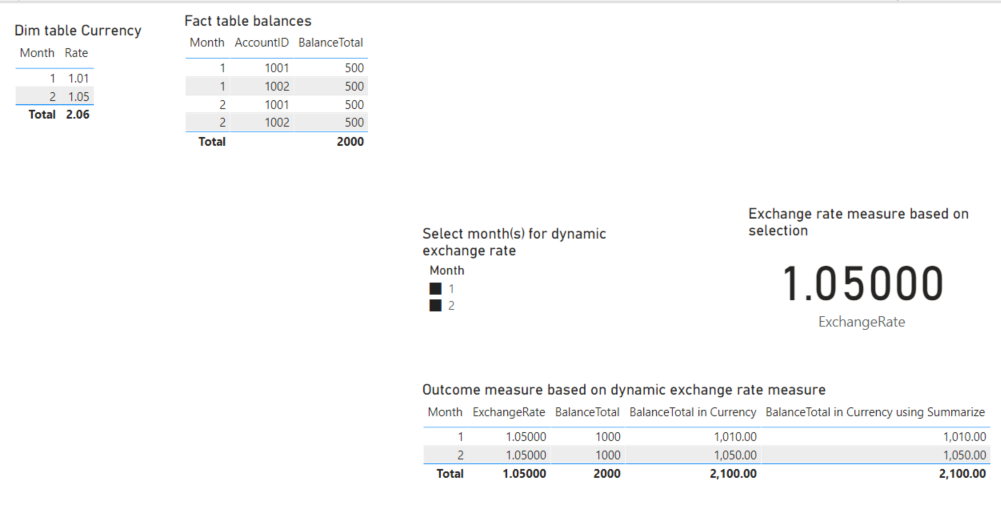
Task: Click the 1.05 rate cell in Dim table
Action: [79, 97]
